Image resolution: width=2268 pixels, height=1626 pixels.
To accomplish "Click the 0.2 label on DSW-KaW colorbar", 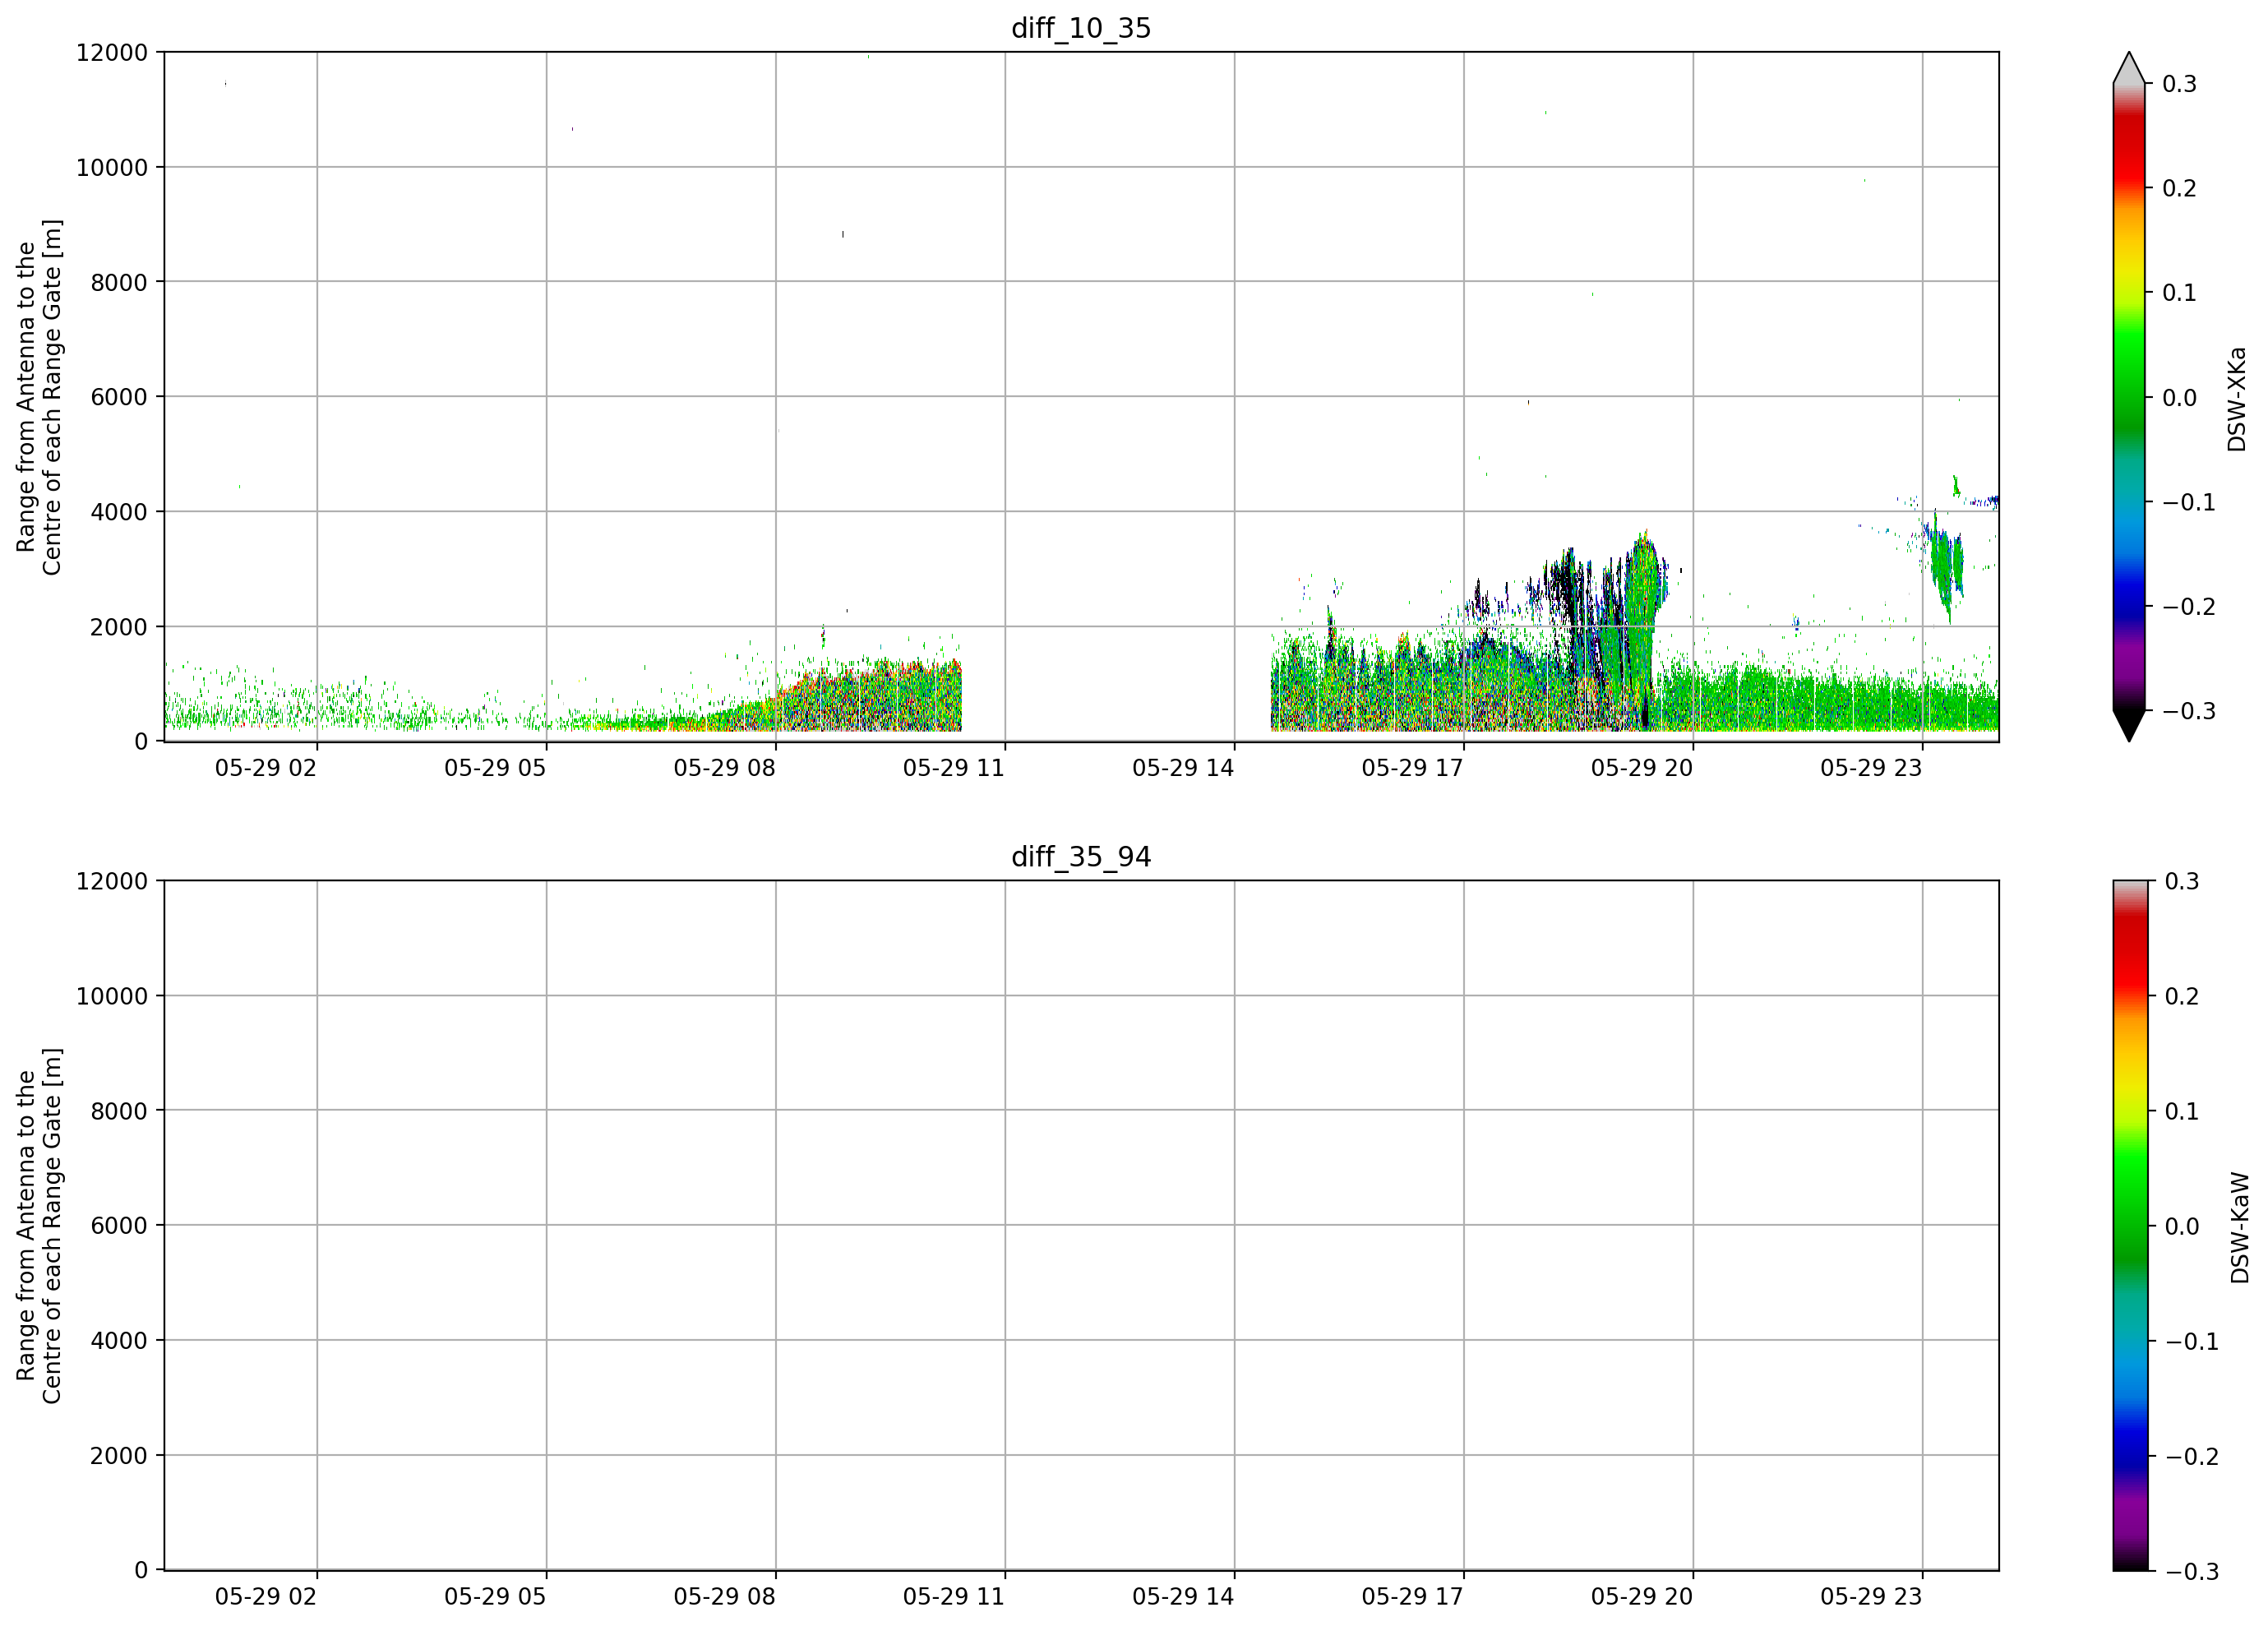I will pos(2182,996).
